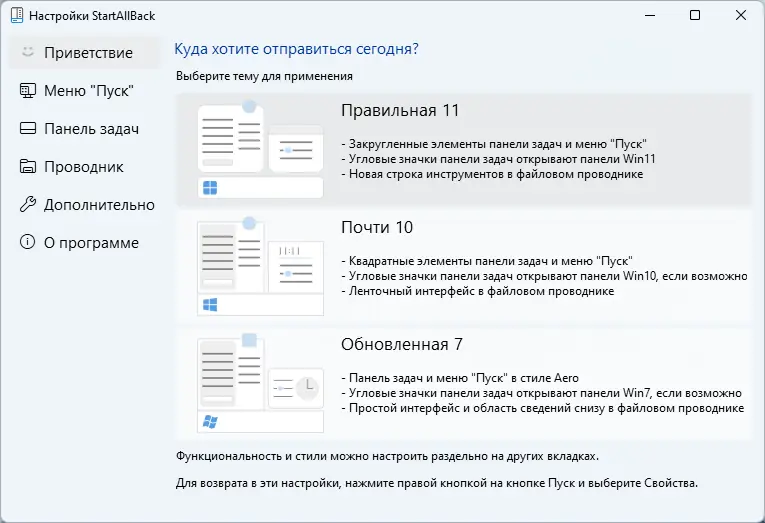The image size is (765, 523).
Task: Choose the Почти 10 theme title
Action: coord(377,227)
